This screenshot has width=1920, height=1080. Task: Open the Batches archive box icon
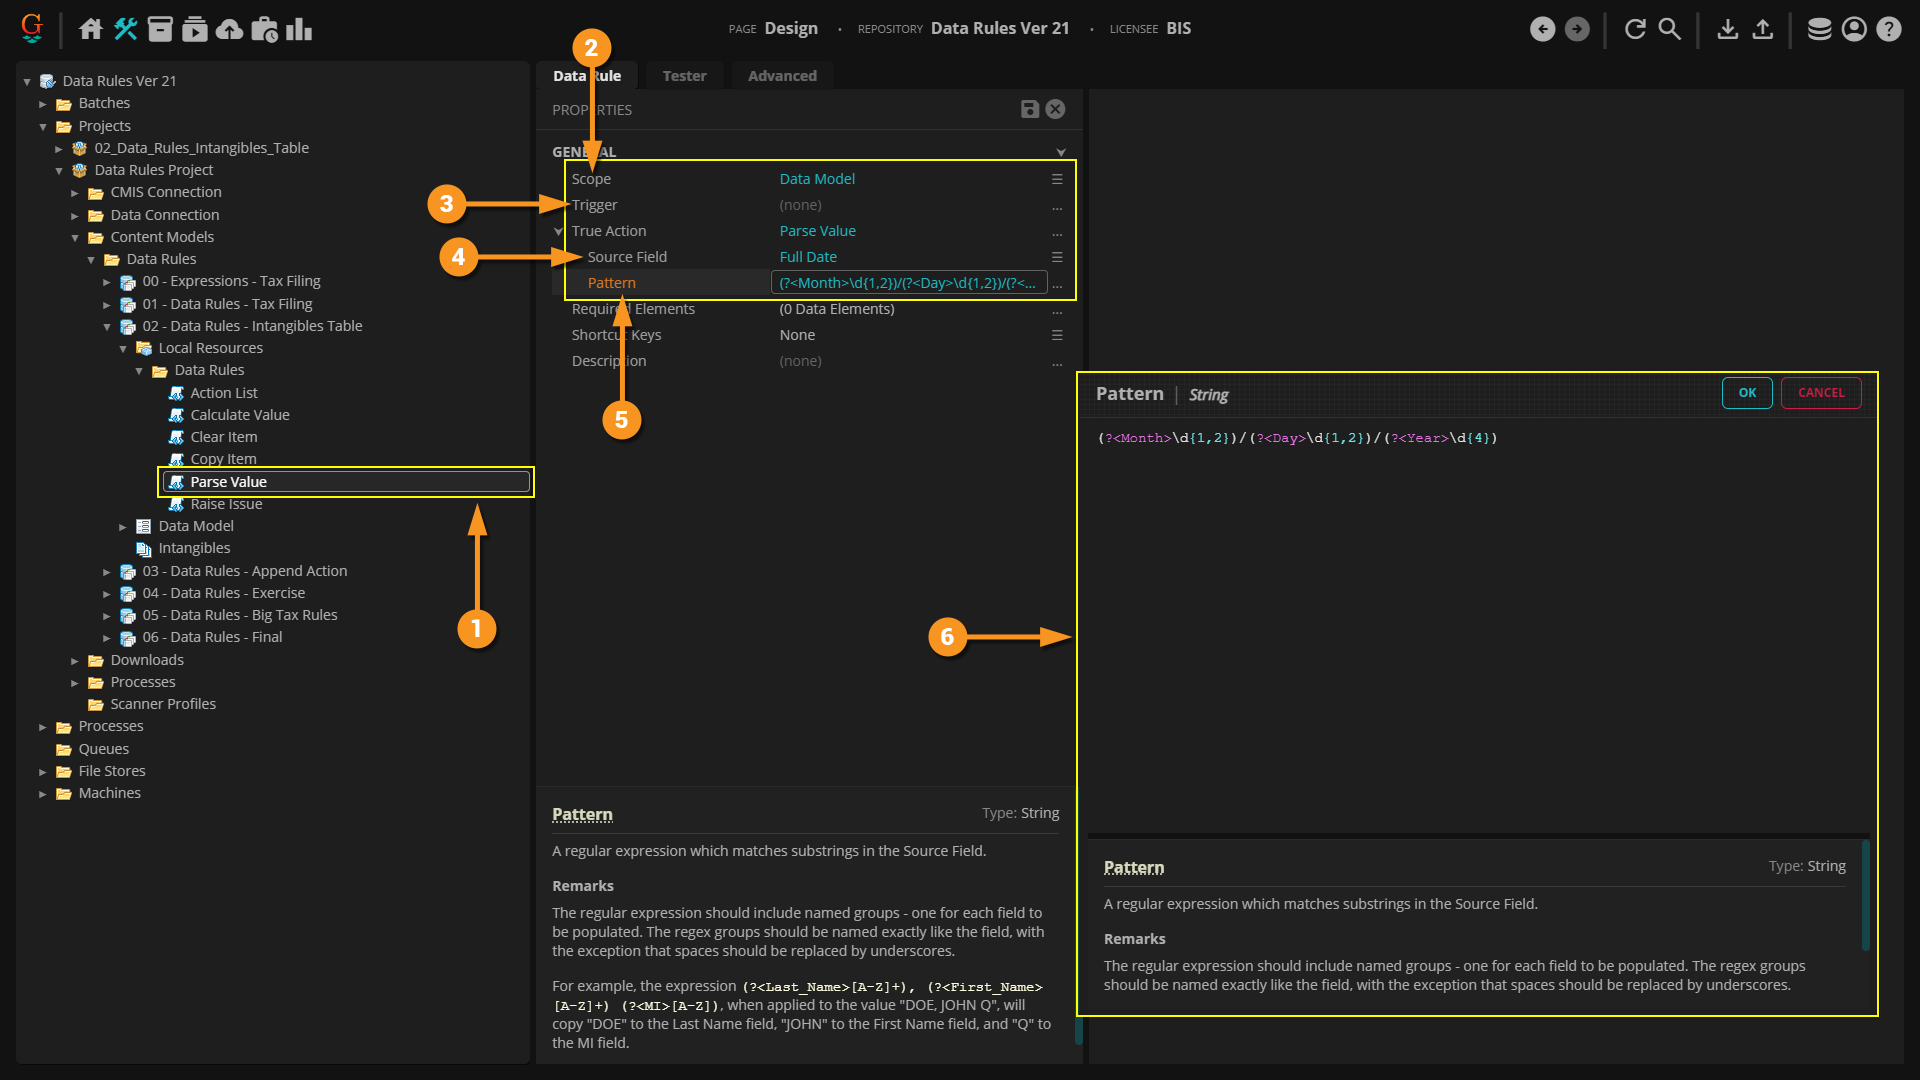[160, 29]
